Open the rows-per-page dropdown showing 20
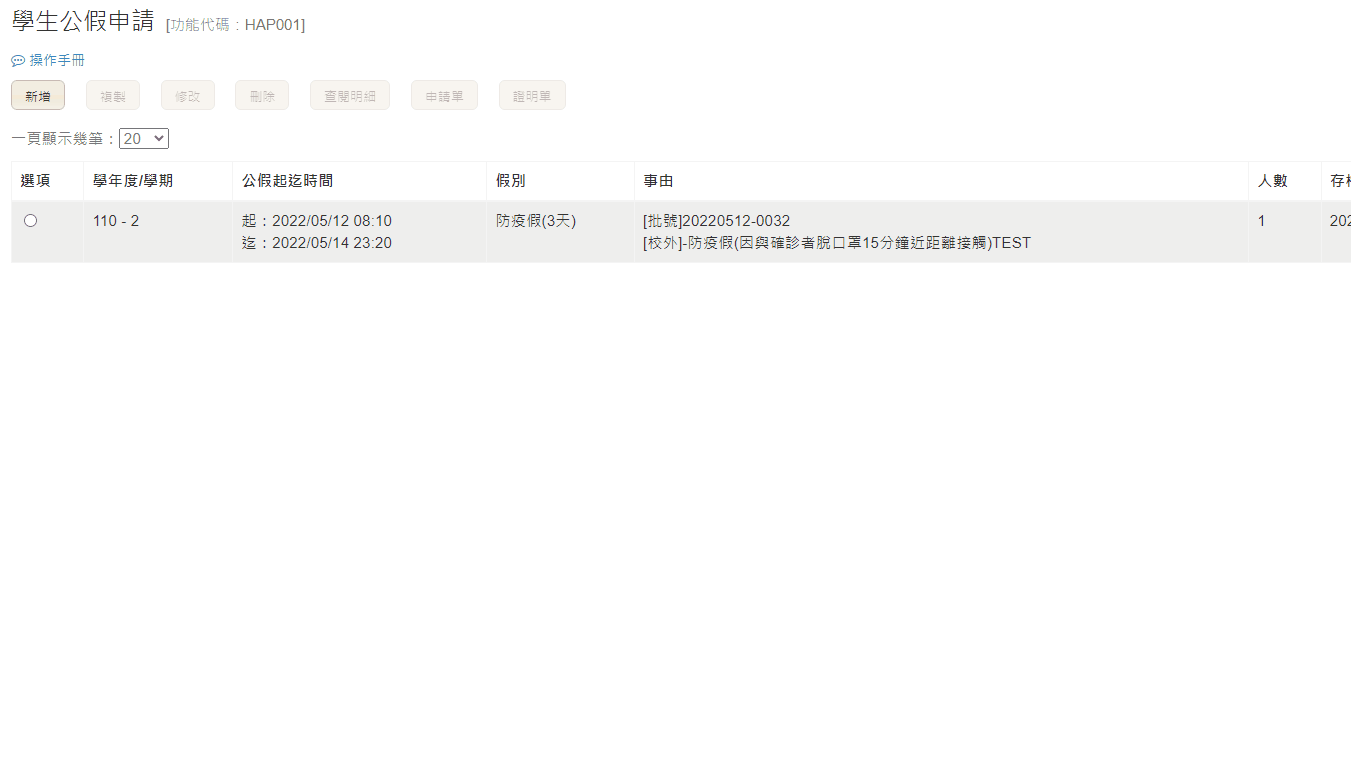This screenshot has width=1351, height=775. (144, 139)
